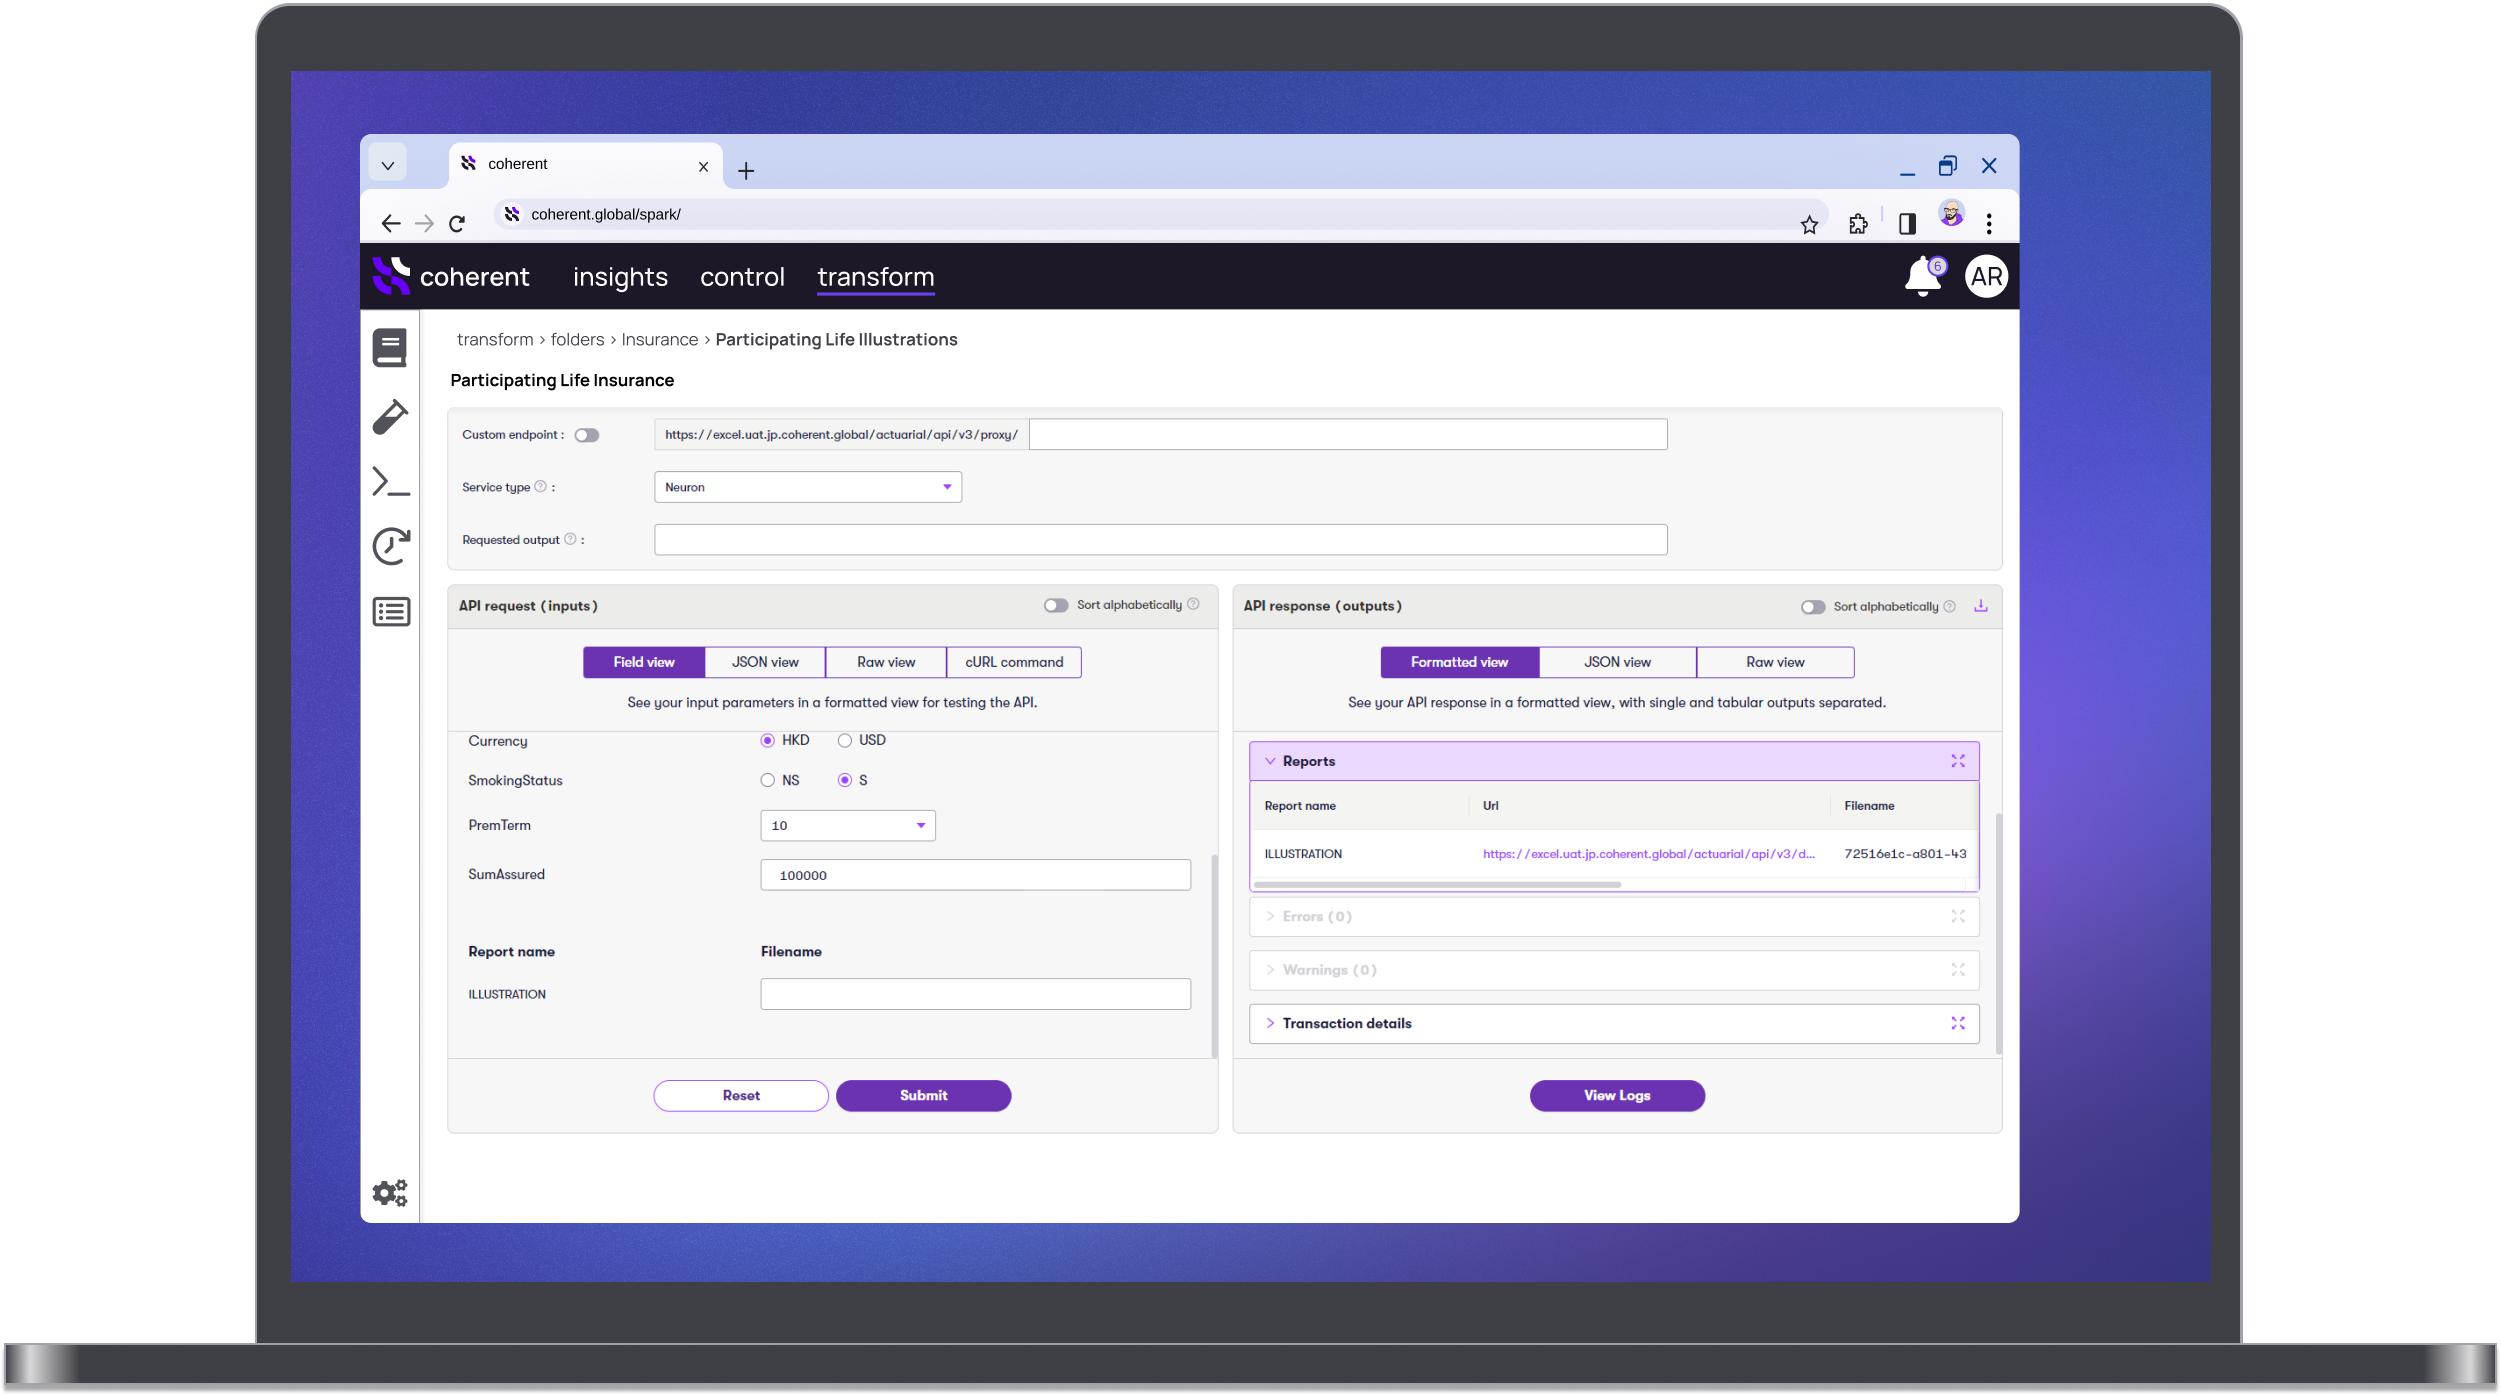Screen dimensions: 2501x1395
Task: Expand Reports panel to fullscreen
Action: click(x=1957, y=761)
